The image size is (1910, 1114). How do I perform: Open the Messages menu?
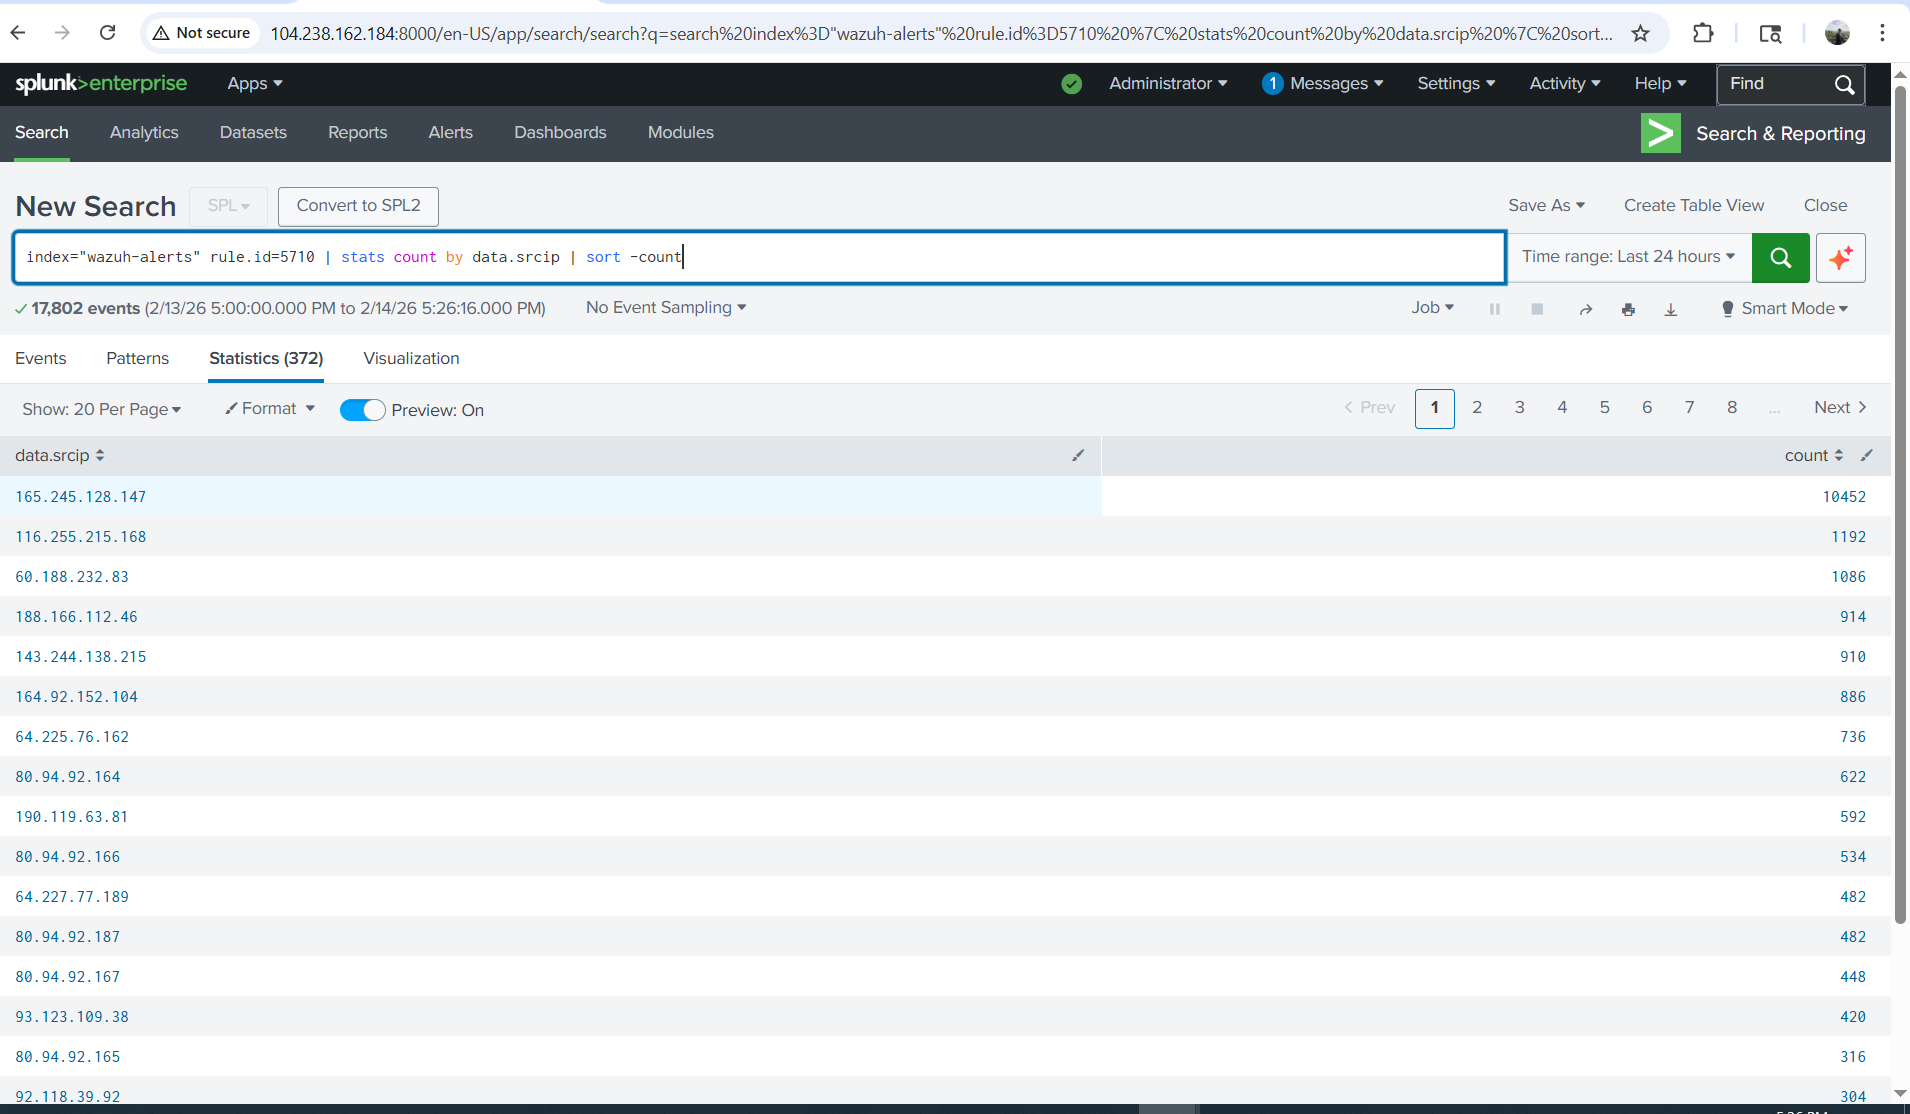coord(1323,84)
